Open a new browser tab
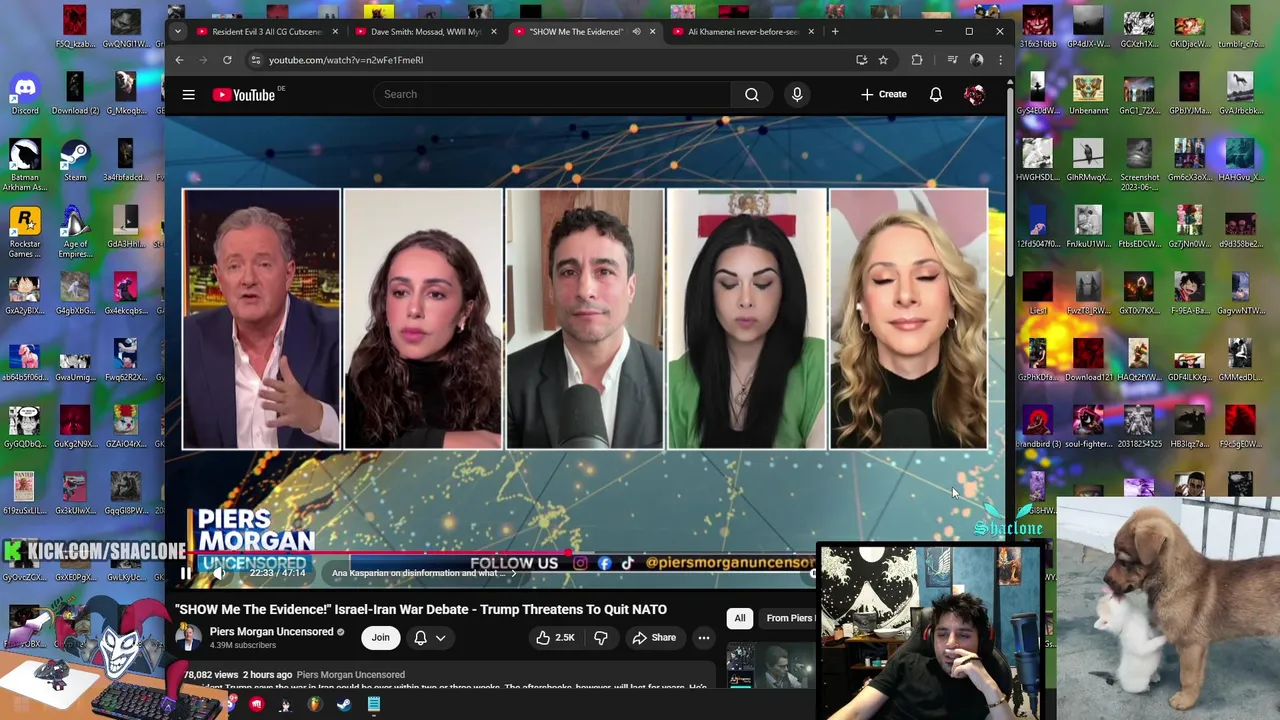This screenshot has width=1280, height=720. (x=835, y=32)
